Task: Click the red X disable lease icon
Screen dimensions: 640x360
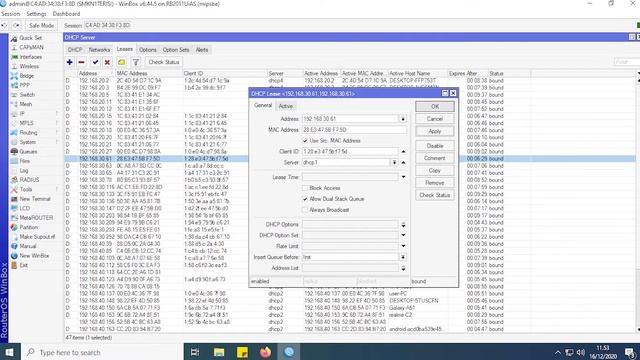Action: (107, 62)
